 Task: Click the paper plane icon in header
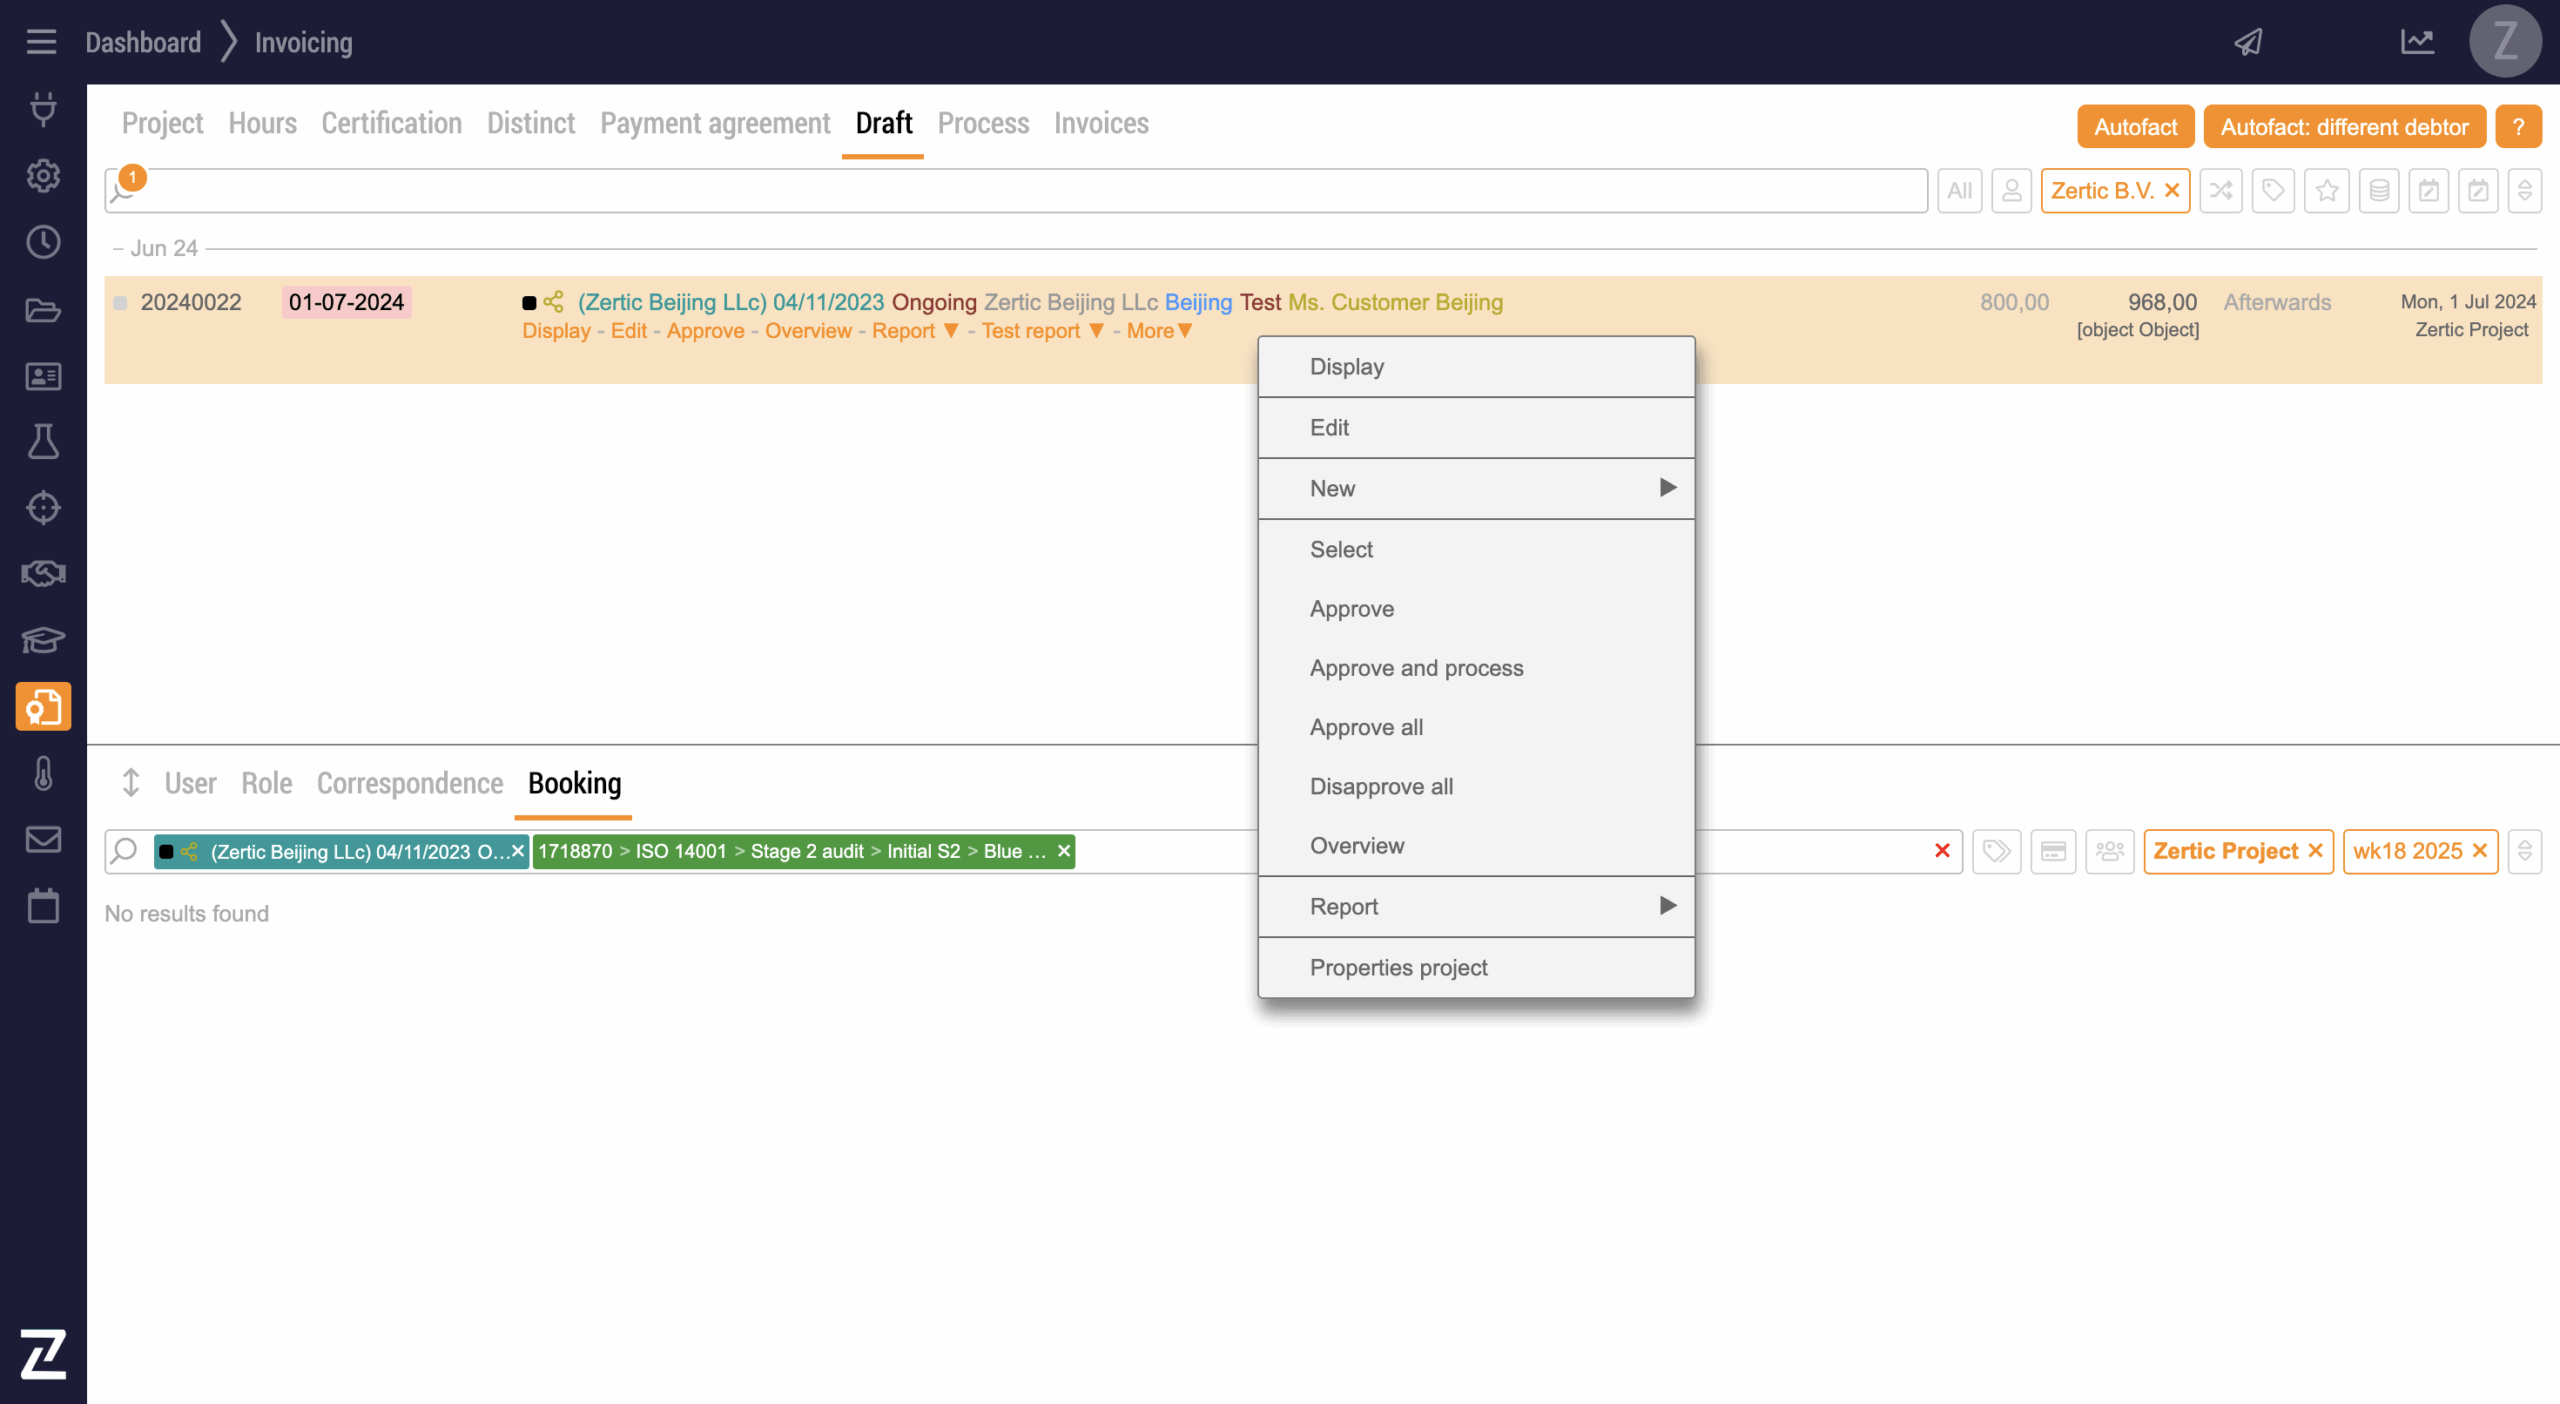2249,42
